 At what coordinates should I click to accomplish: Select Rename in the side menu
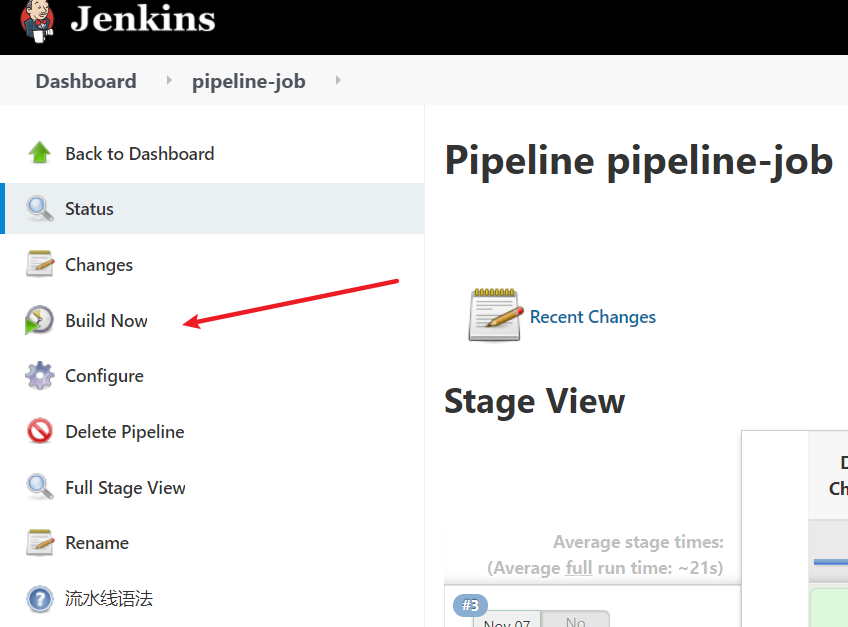(x=97, y=543)
